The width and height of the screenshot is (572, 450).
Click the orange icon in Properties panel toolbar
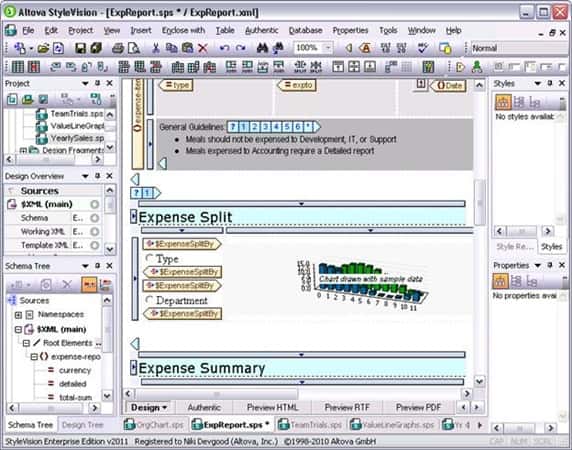(x=500, y=281)
